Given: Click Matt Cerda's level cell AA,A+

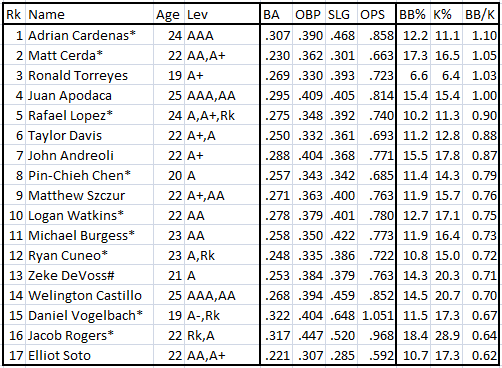Looking at the screenshot, I should [222, 55].
